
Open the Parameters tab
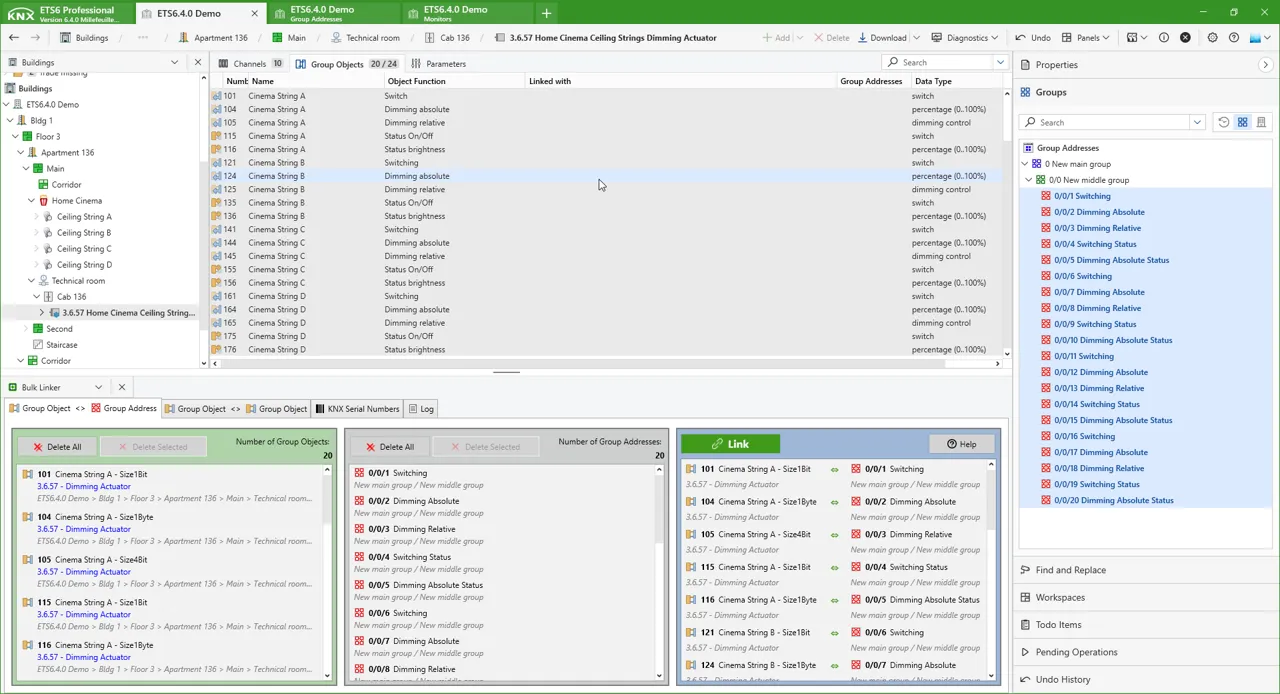[x=438, y=63]
